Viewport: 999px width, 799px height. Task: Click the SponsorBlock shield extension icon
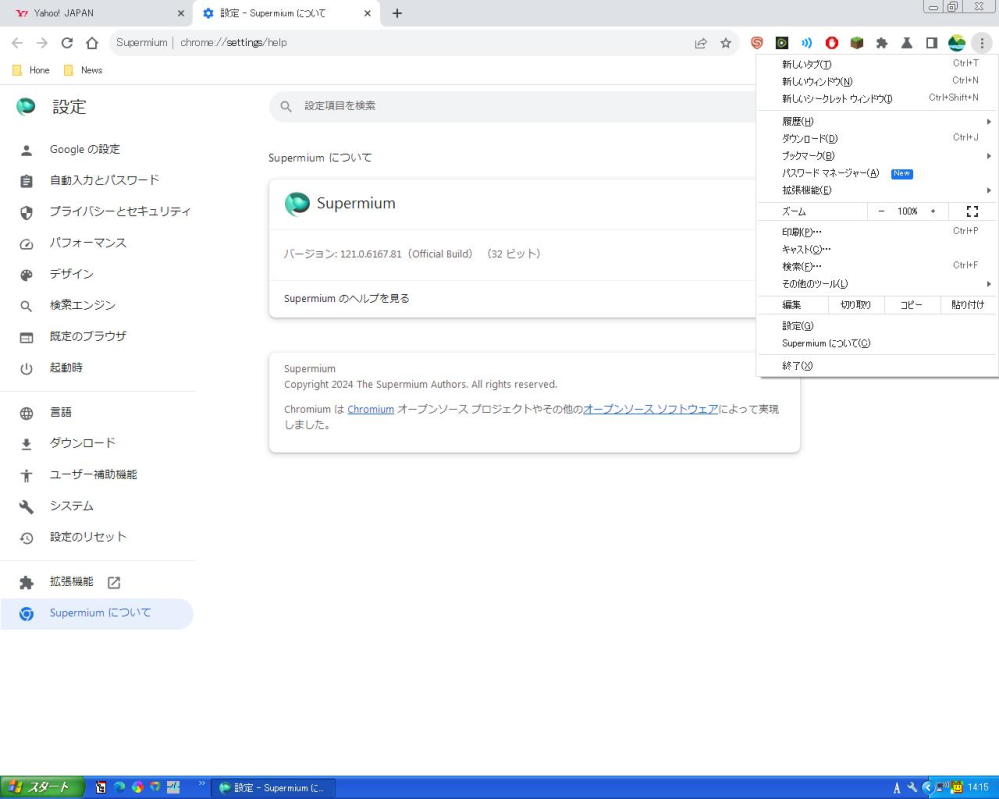[x=756, y=43]
